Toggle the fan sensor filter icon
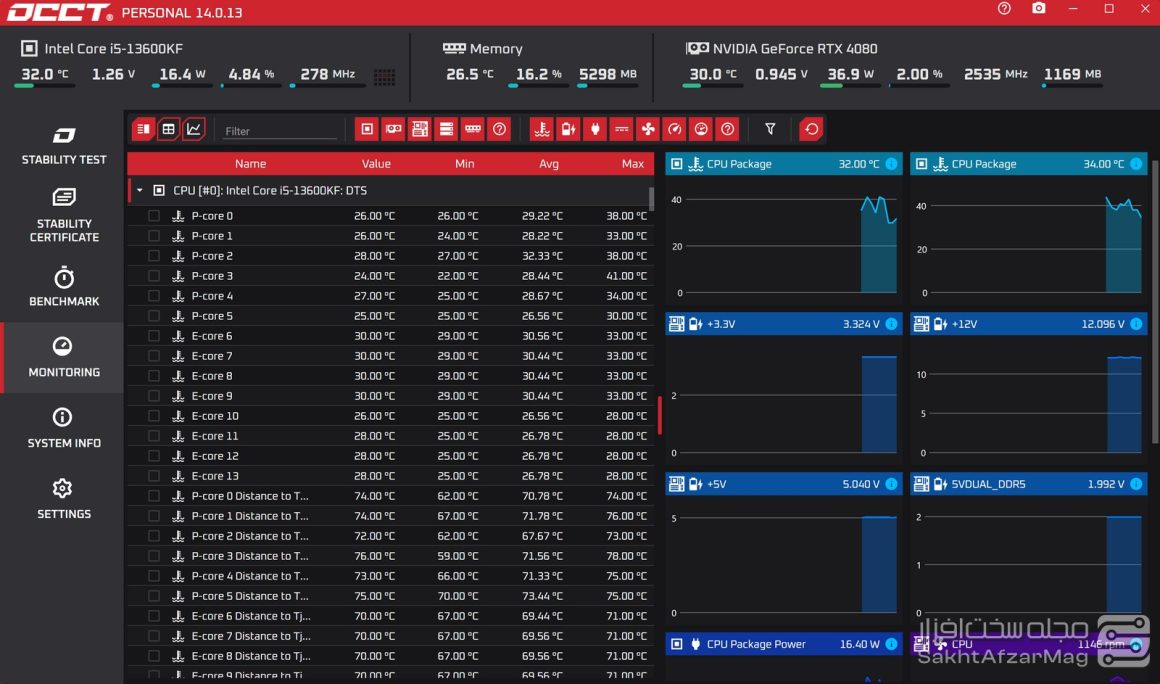The width and height of the screenshot is (1160, 684). tap(648, 129)
